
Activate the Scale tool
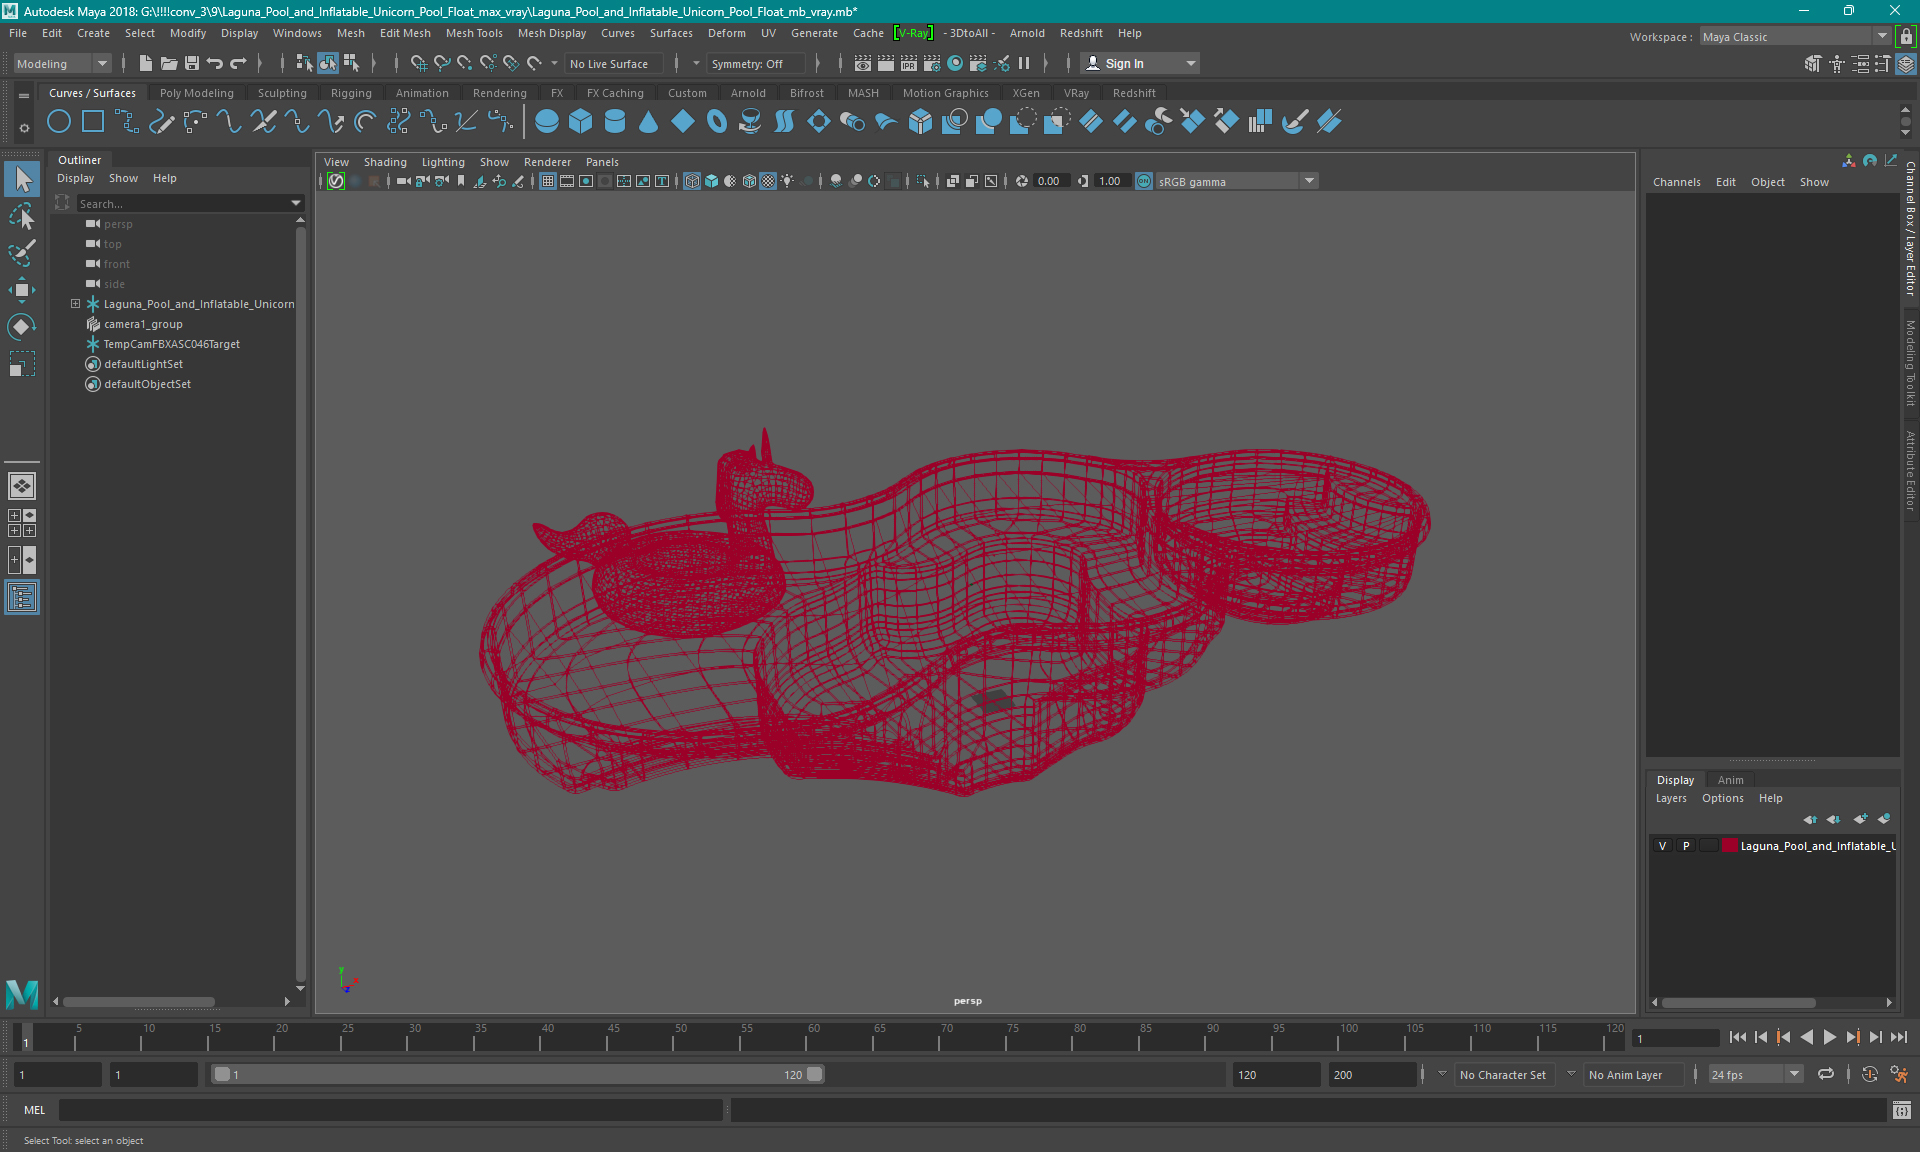(x=22, y=364)
